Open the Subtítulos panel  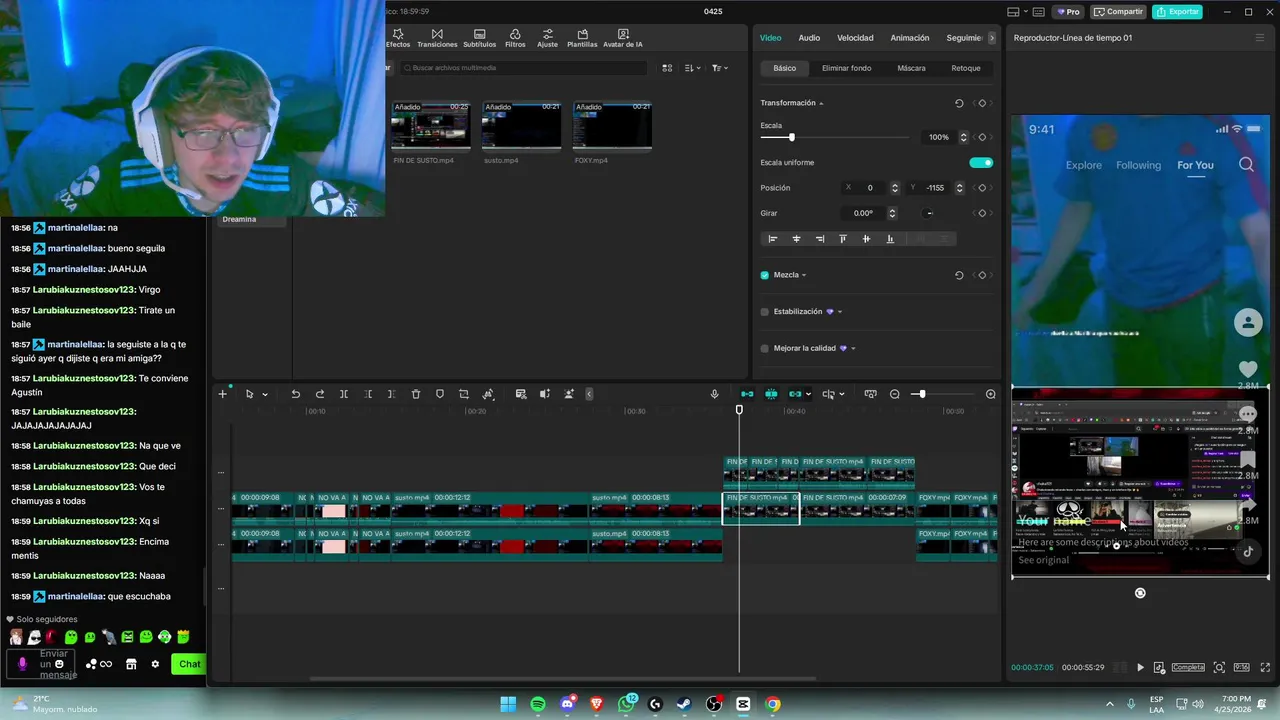click(x=480, y=38)
